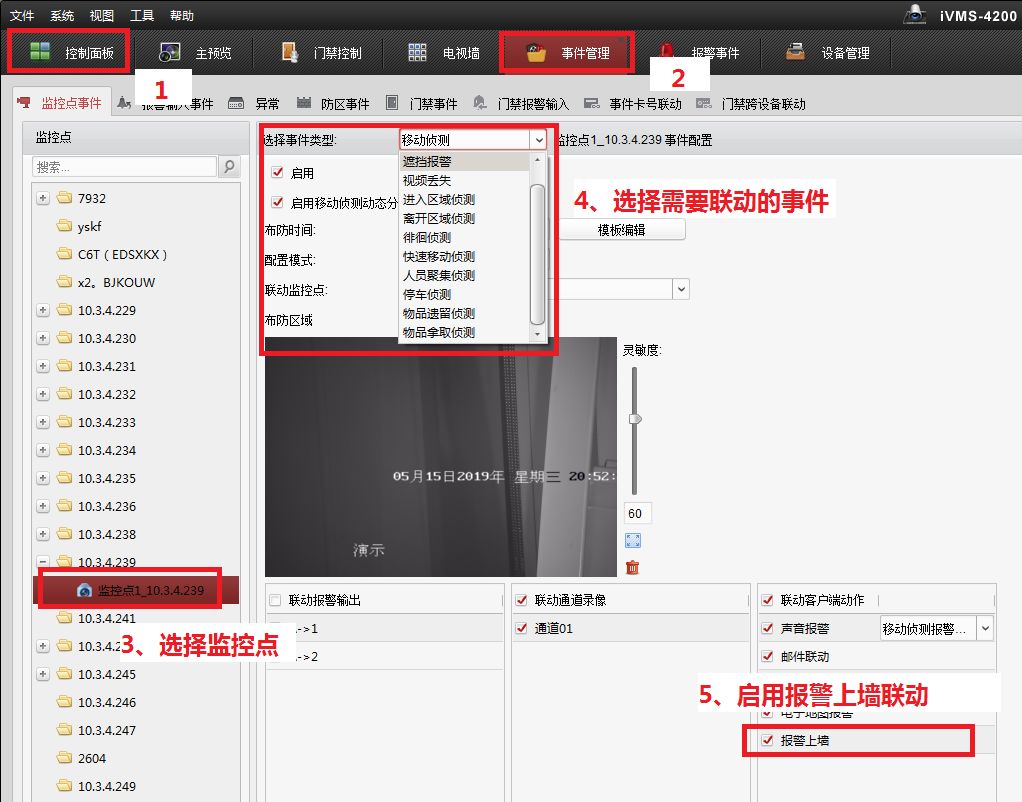Open the 电视墙 video wall icon
This screenshot has width=1022, height=802.
(417, 53)
